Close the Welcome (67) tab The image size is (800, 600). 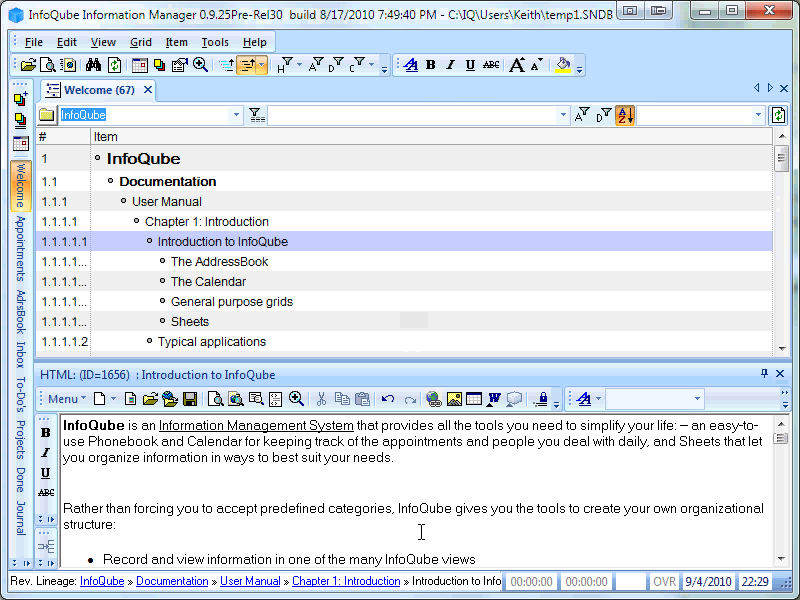[x=148, y=90]
